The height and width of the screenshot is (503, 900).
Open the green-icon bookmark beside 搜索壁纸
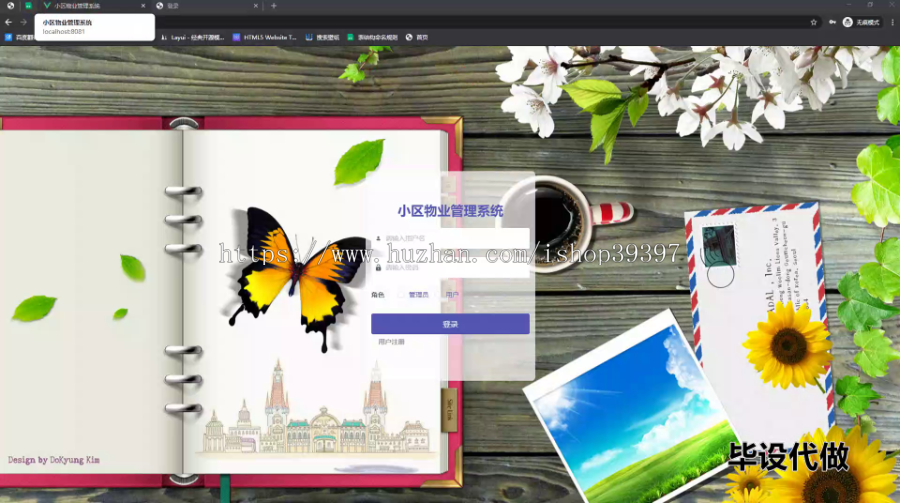point(372,37)
